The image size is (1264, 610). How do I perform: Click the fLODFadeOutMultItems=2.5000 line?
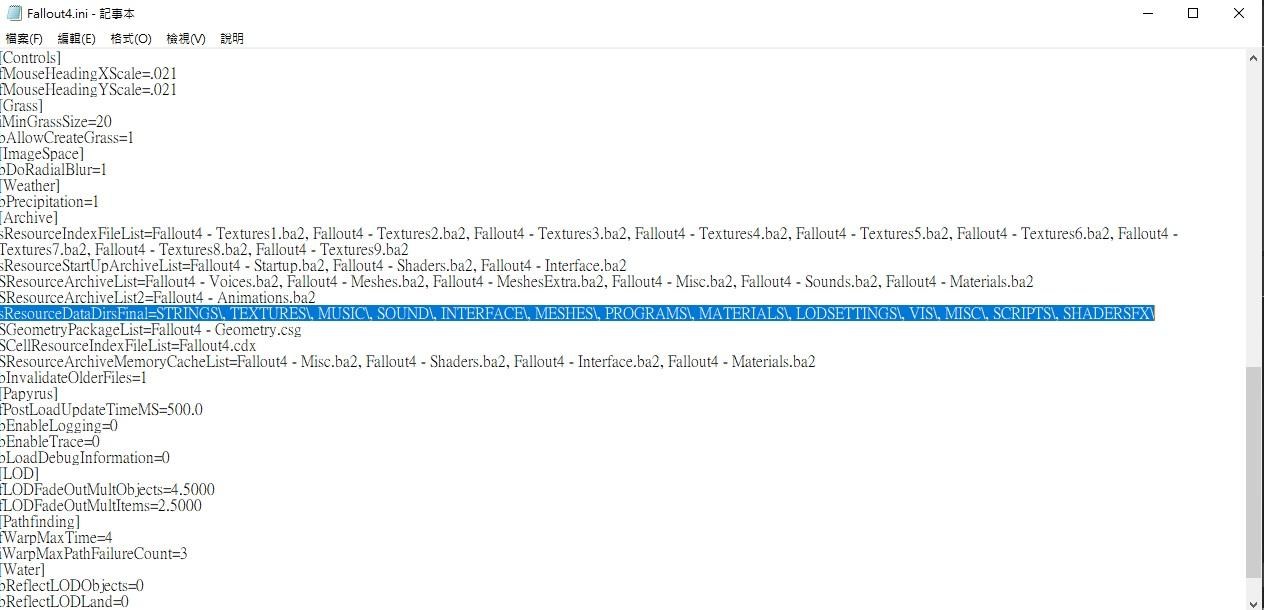[x=101, y=506]
